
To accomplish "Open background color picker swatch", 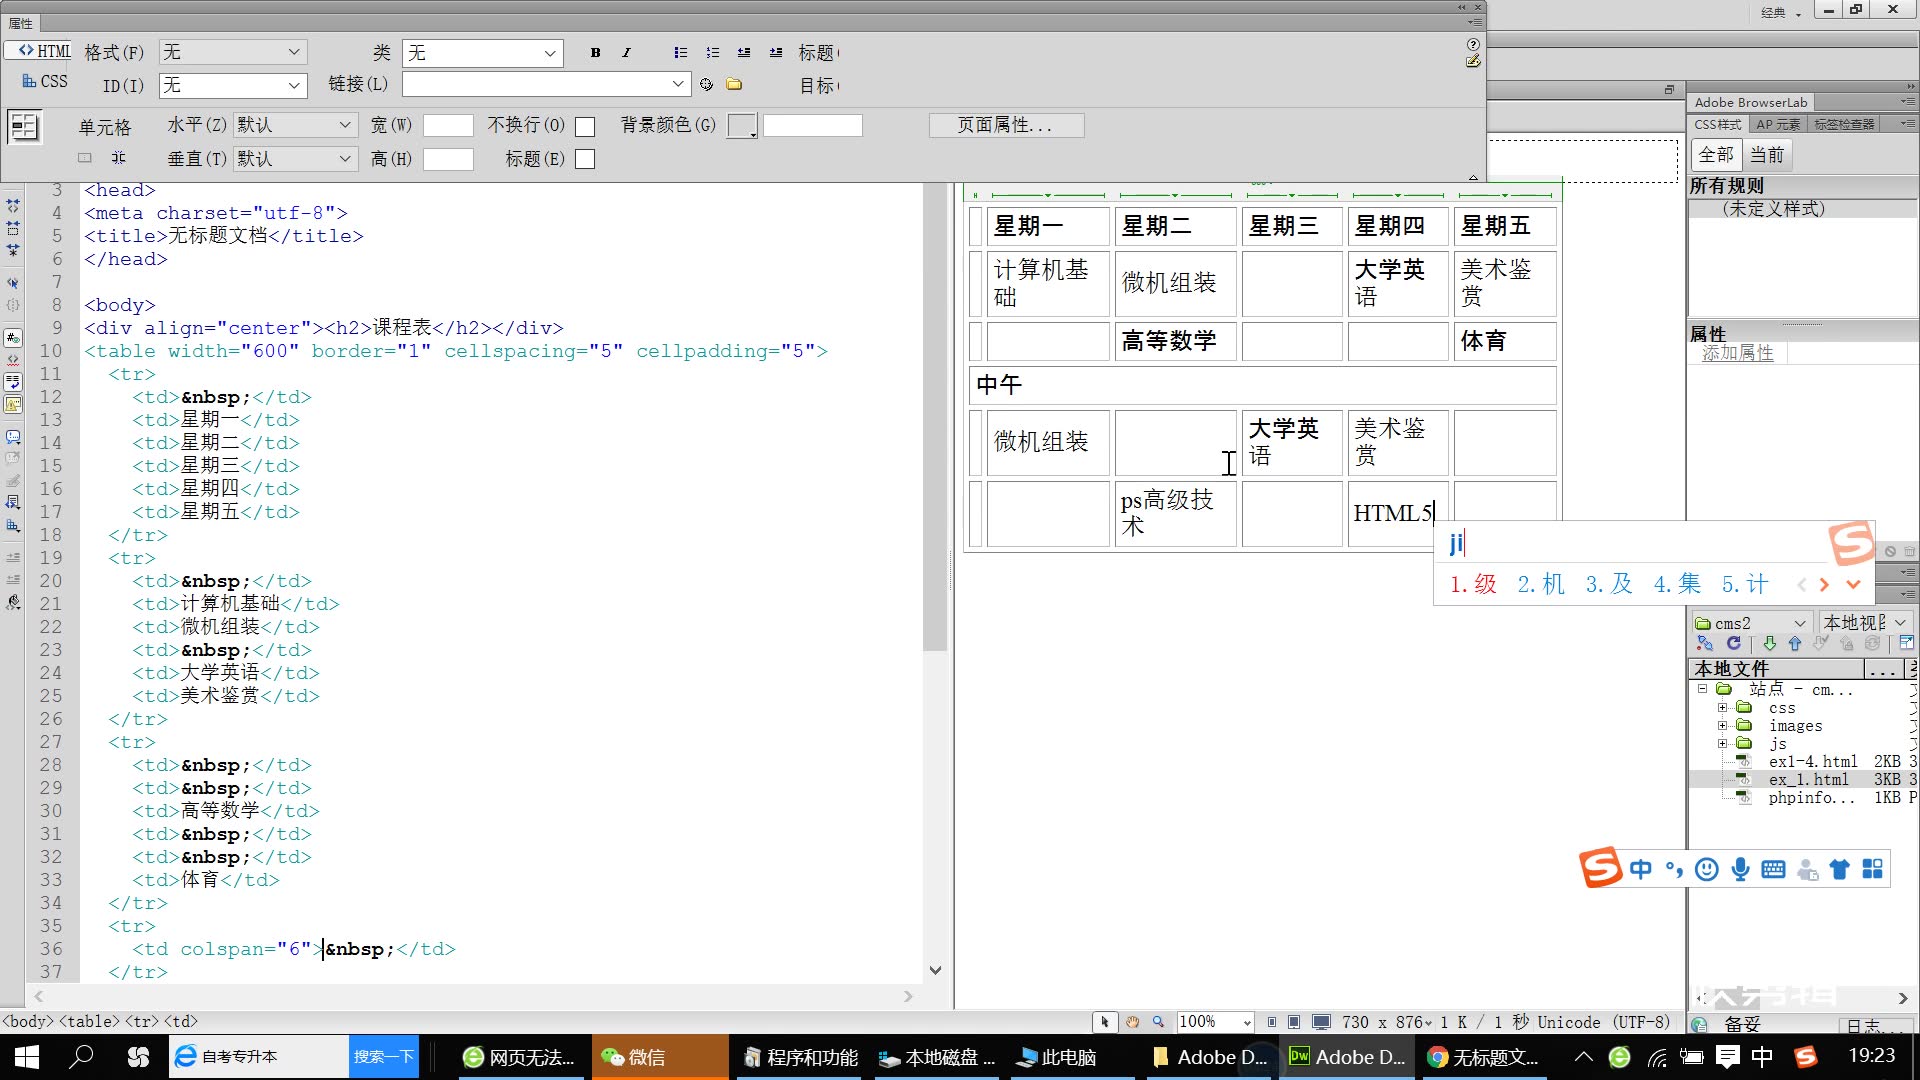I will [742, 126].
